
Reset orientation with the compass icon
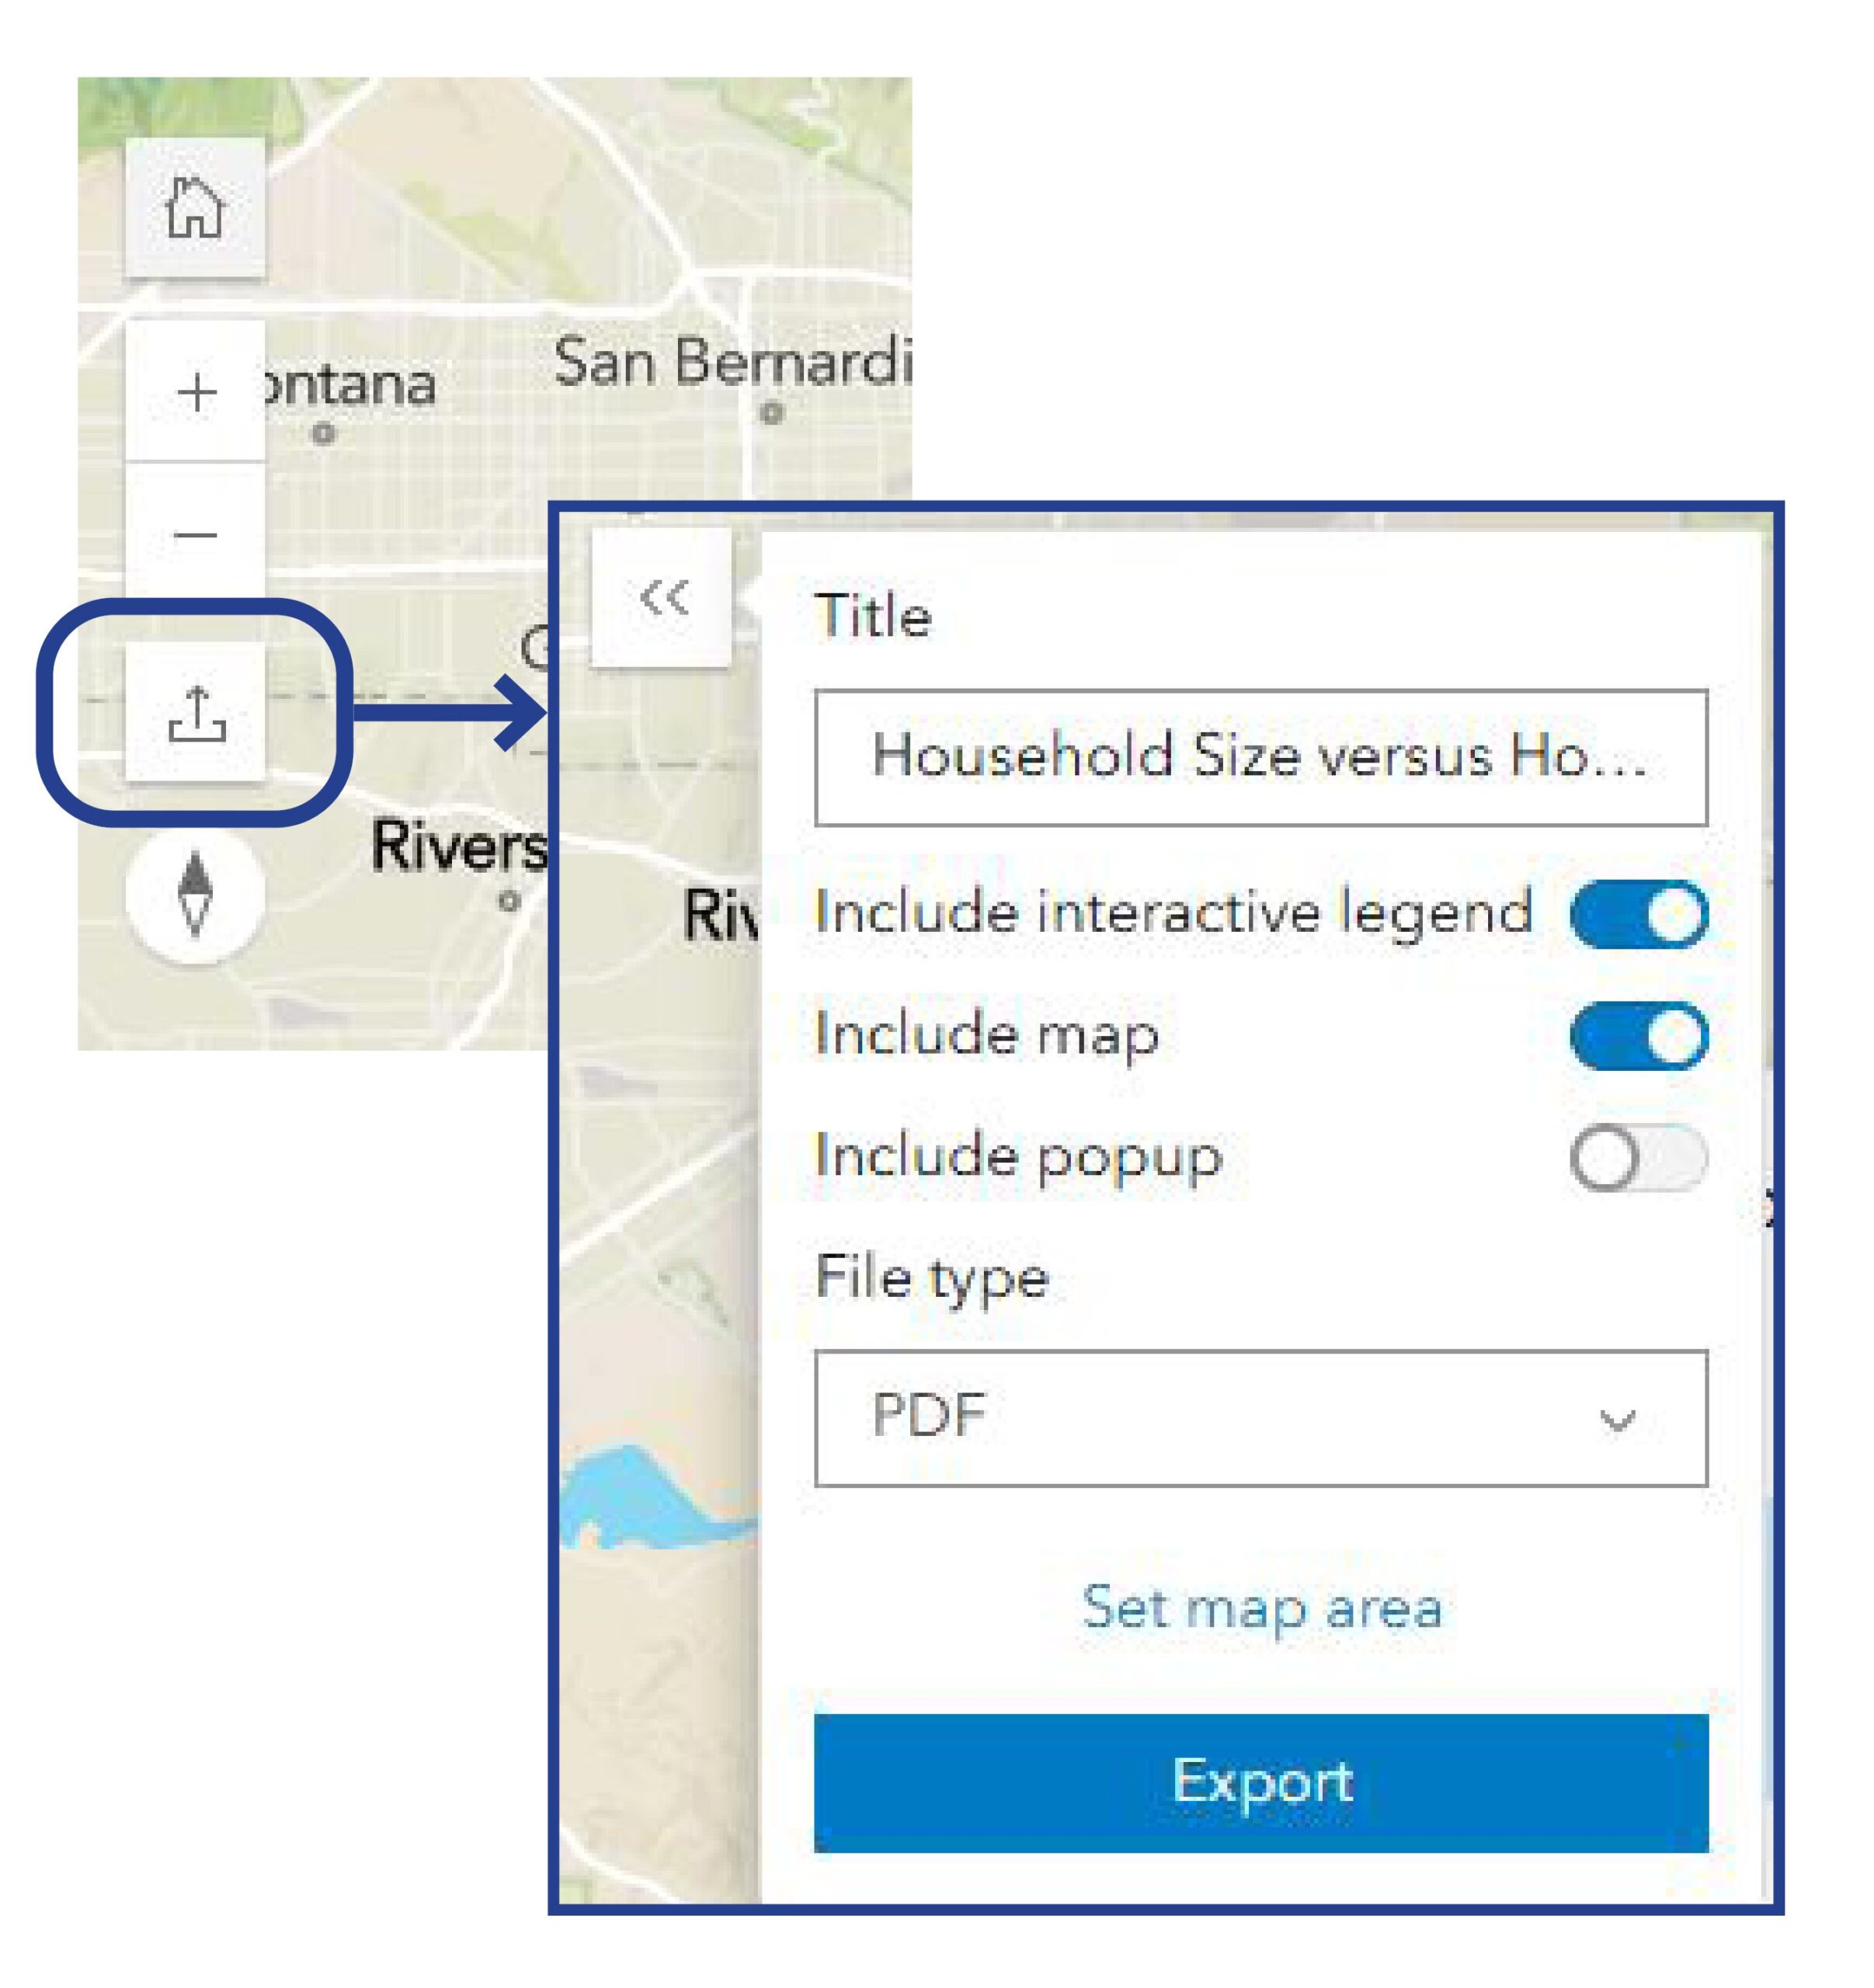(x=196, y=893)
